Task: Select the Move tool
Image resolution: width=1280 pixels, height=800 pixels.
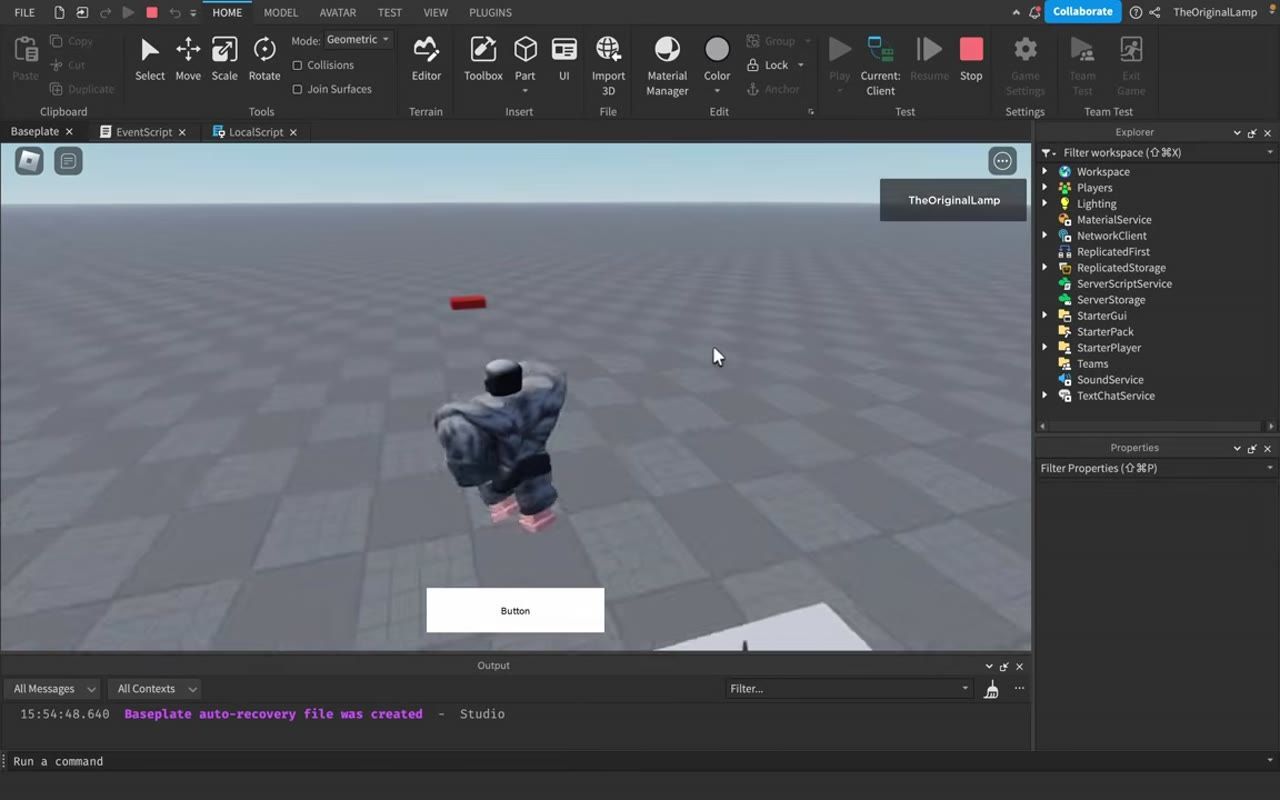Action: [x=188, y=60]
